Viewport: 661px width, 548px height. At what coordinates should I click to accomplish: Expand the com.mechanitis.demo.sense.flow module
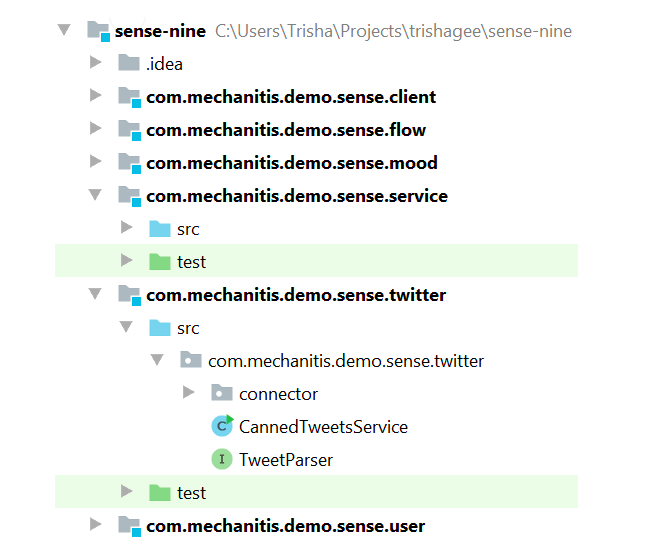point(96,128)
